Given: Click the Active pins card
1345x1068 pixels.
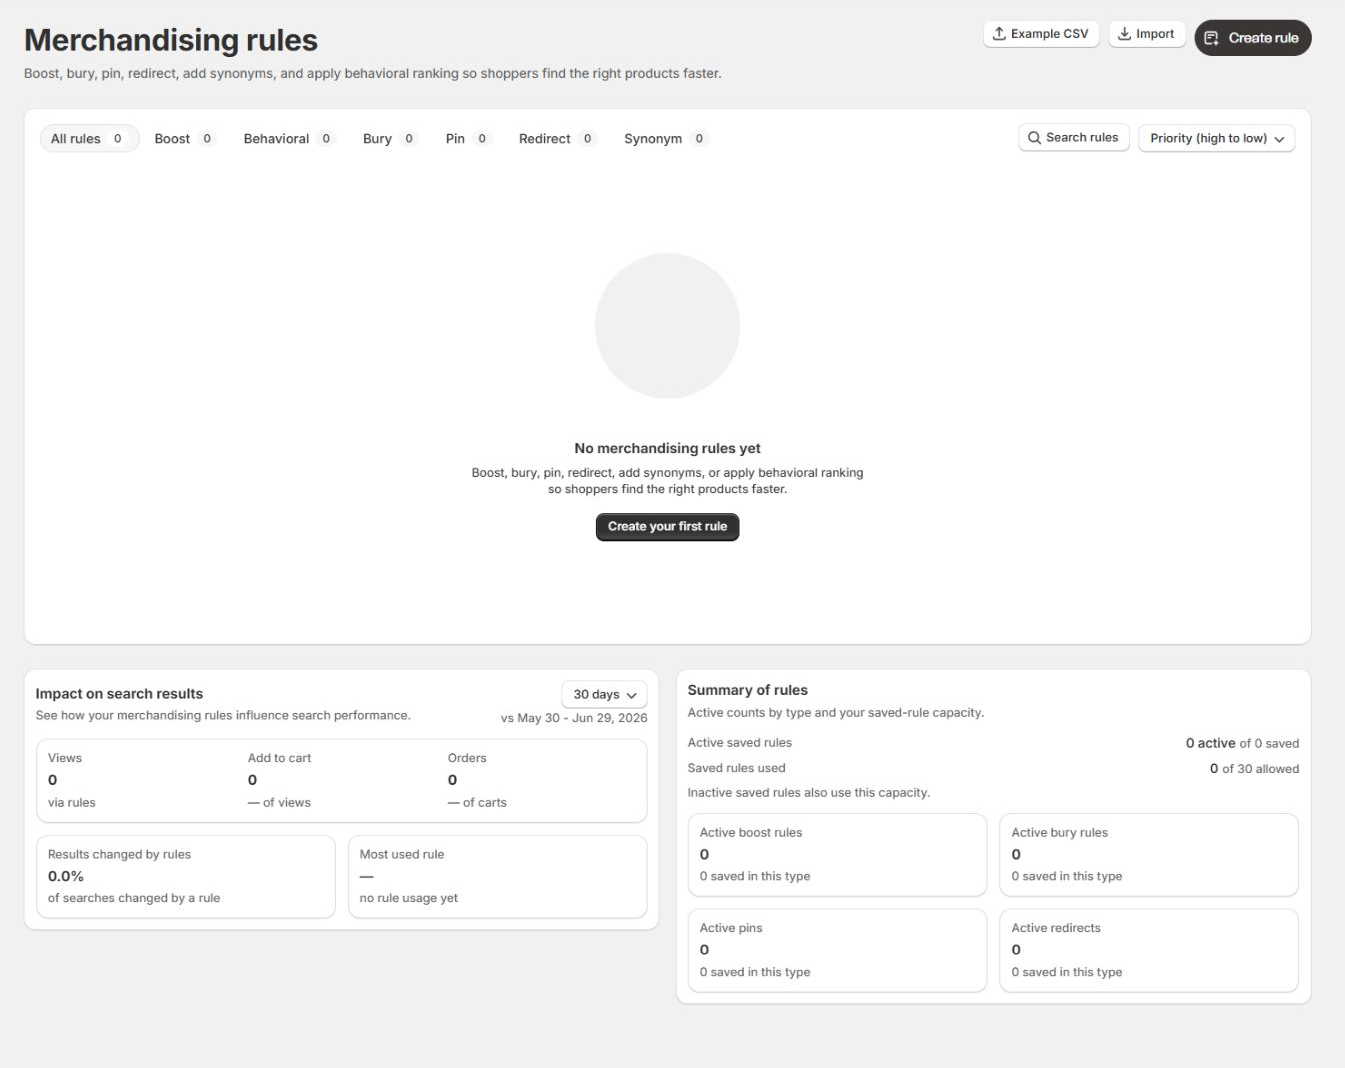Looking at the screenshot, I should tap(837, 950).
